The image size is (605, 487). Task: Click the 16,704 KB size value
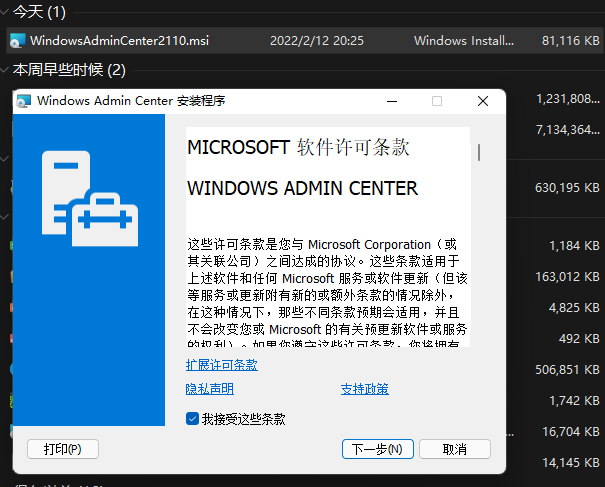[x=571, y=431]
